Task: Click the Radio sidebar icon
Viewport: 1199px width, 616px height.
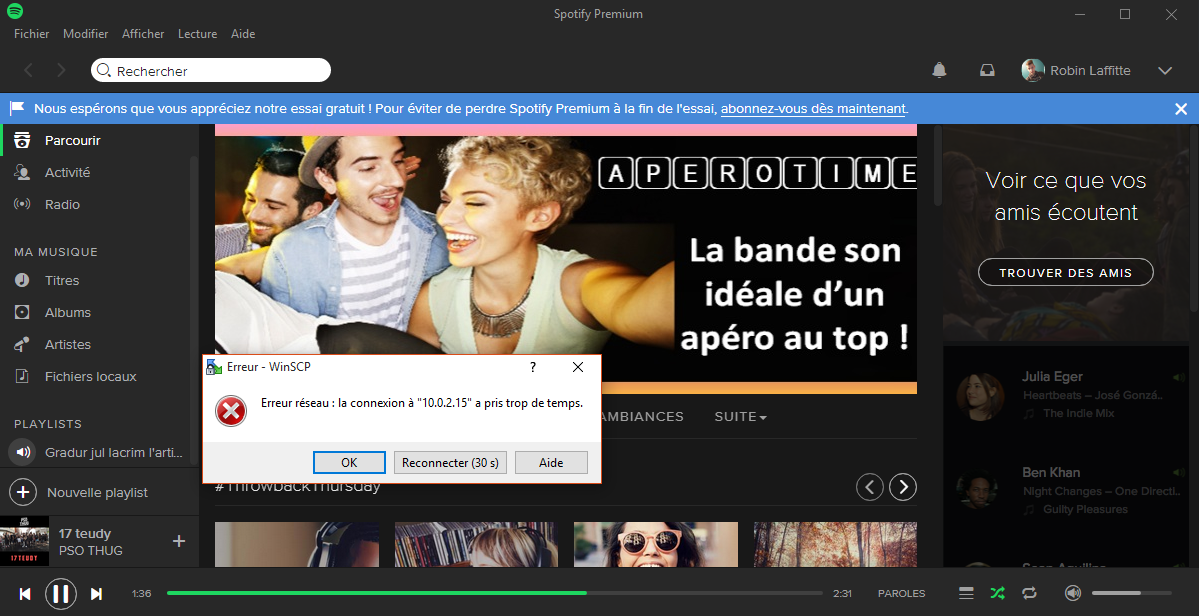Action: [x=22, y=205]
